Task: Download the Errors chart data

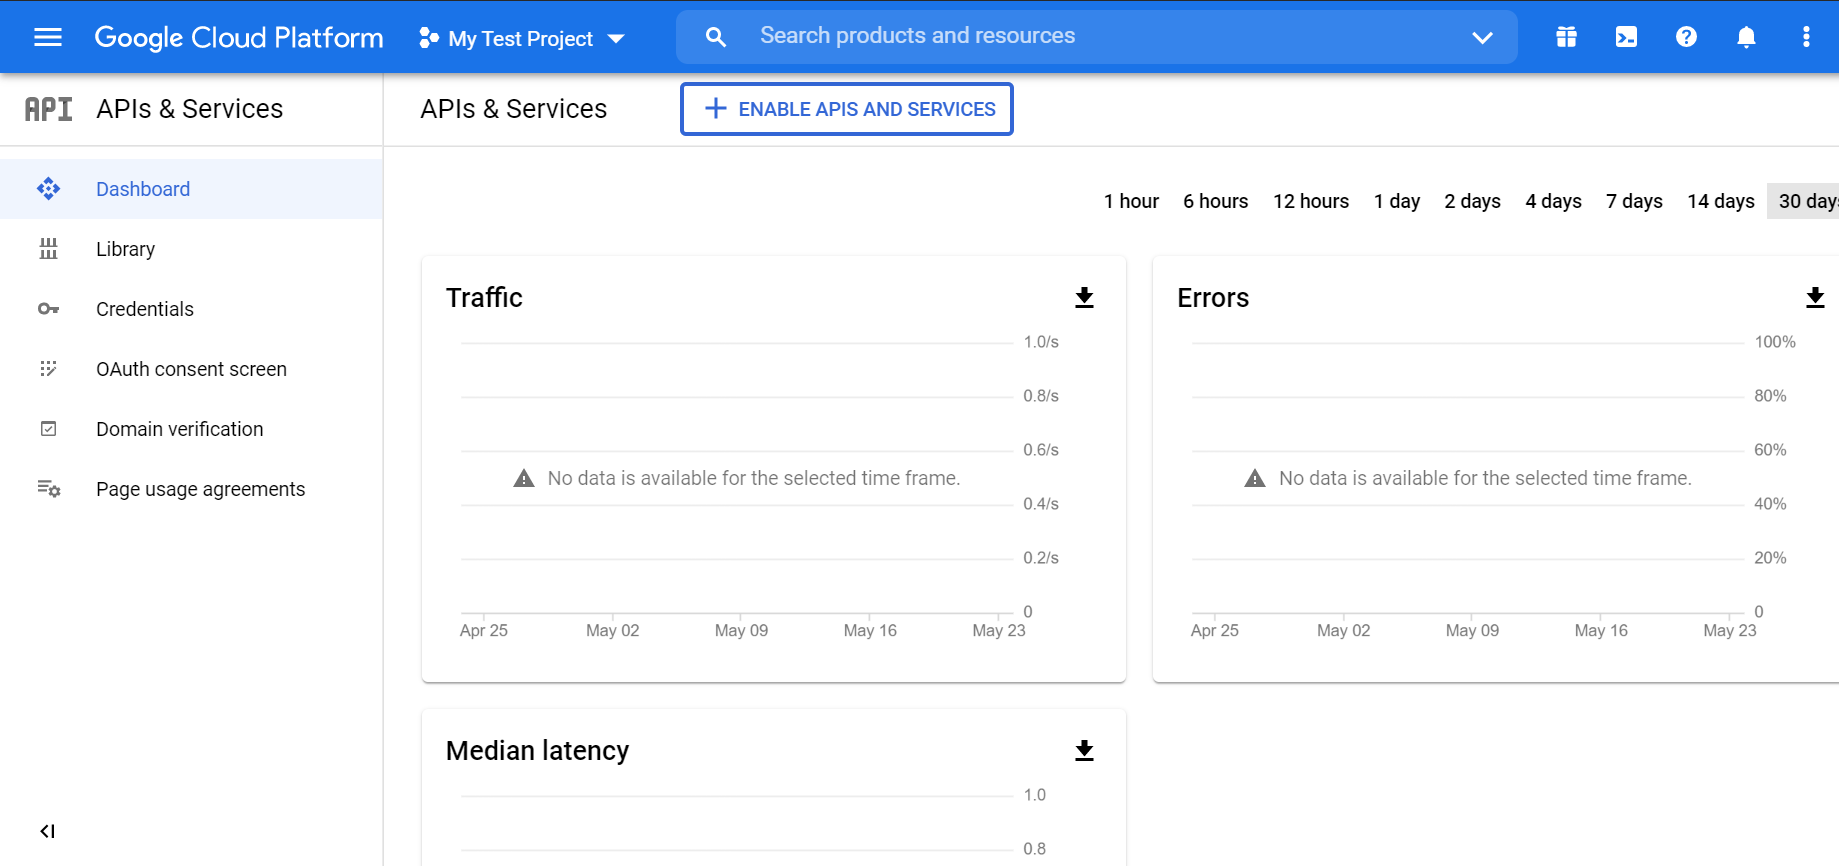Action: pos(1815,298)
